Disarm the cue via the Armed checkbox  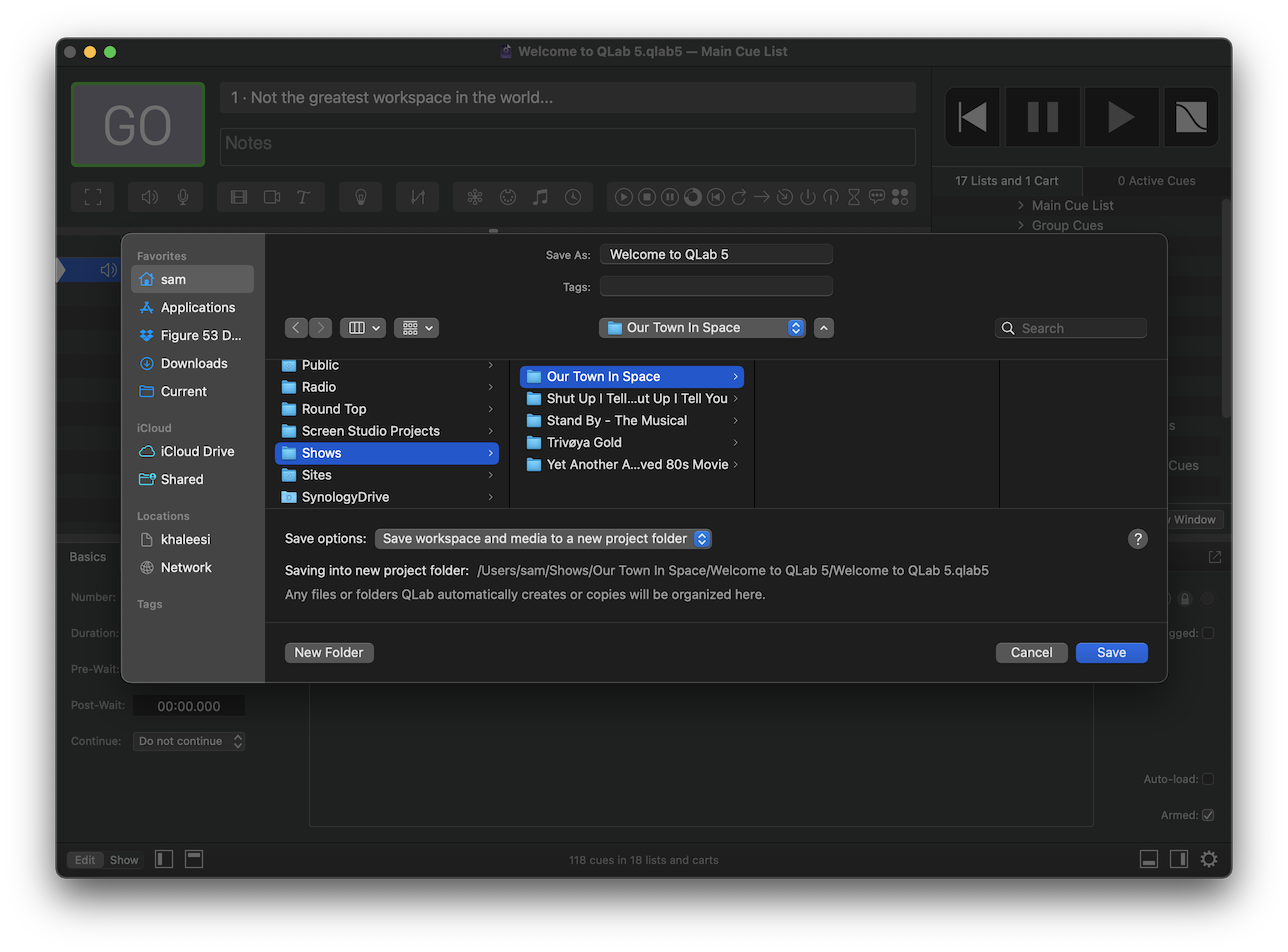[x=1209, y=814]
